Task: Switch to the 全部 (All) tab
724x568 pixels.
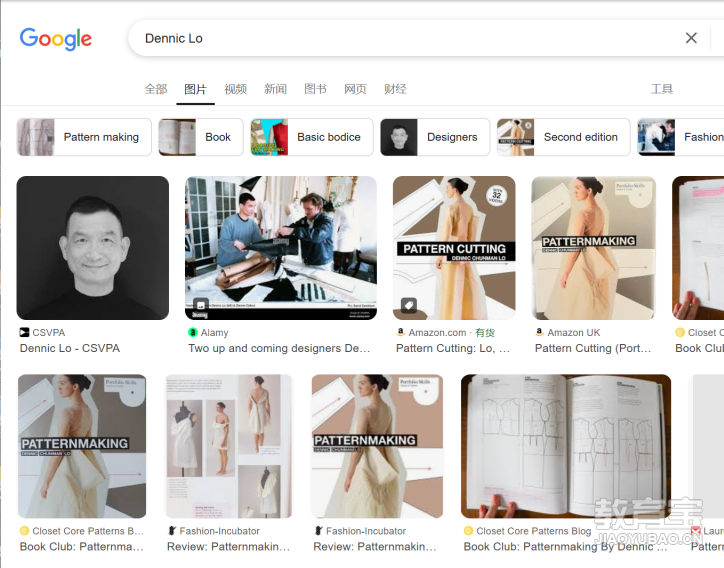Action: [156, 89]
